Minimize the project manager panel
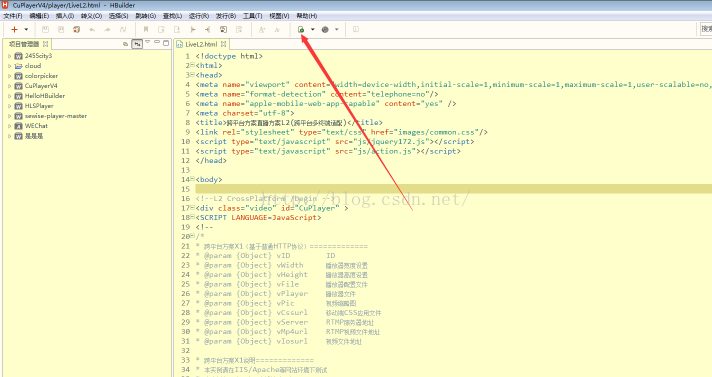Image resolution: width=712 pixels, height=377 pixels. coord(157,42)
